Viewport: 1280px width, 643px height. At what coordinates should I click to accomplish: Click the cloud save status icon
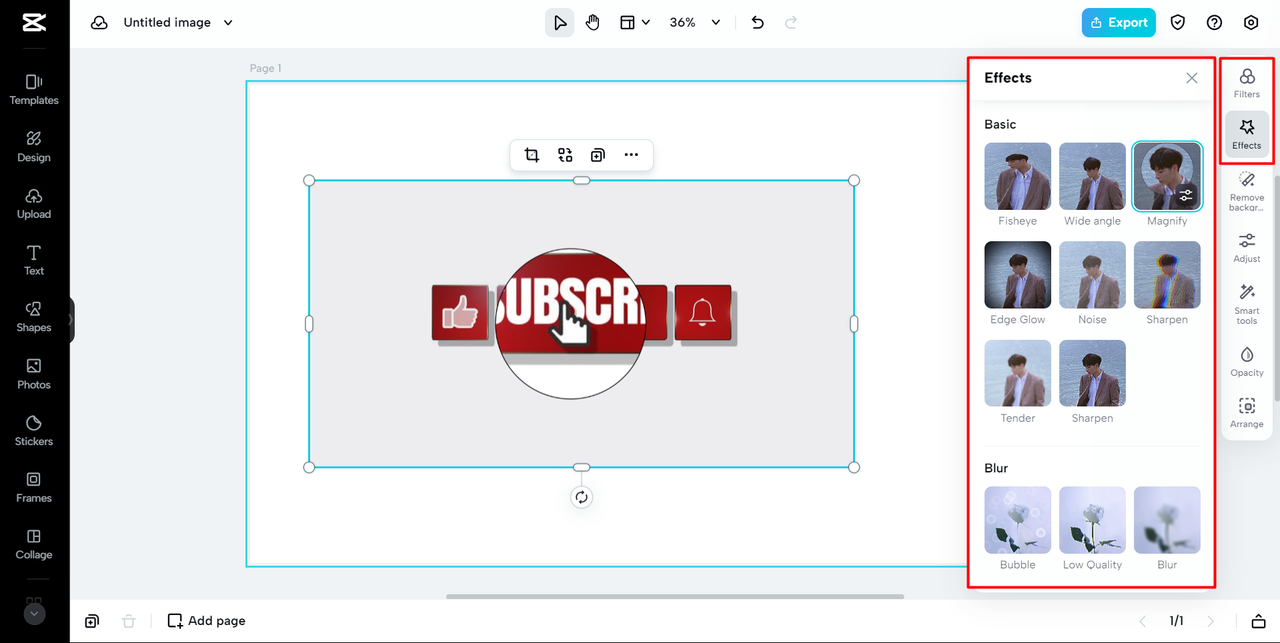(x=99, y=22)
